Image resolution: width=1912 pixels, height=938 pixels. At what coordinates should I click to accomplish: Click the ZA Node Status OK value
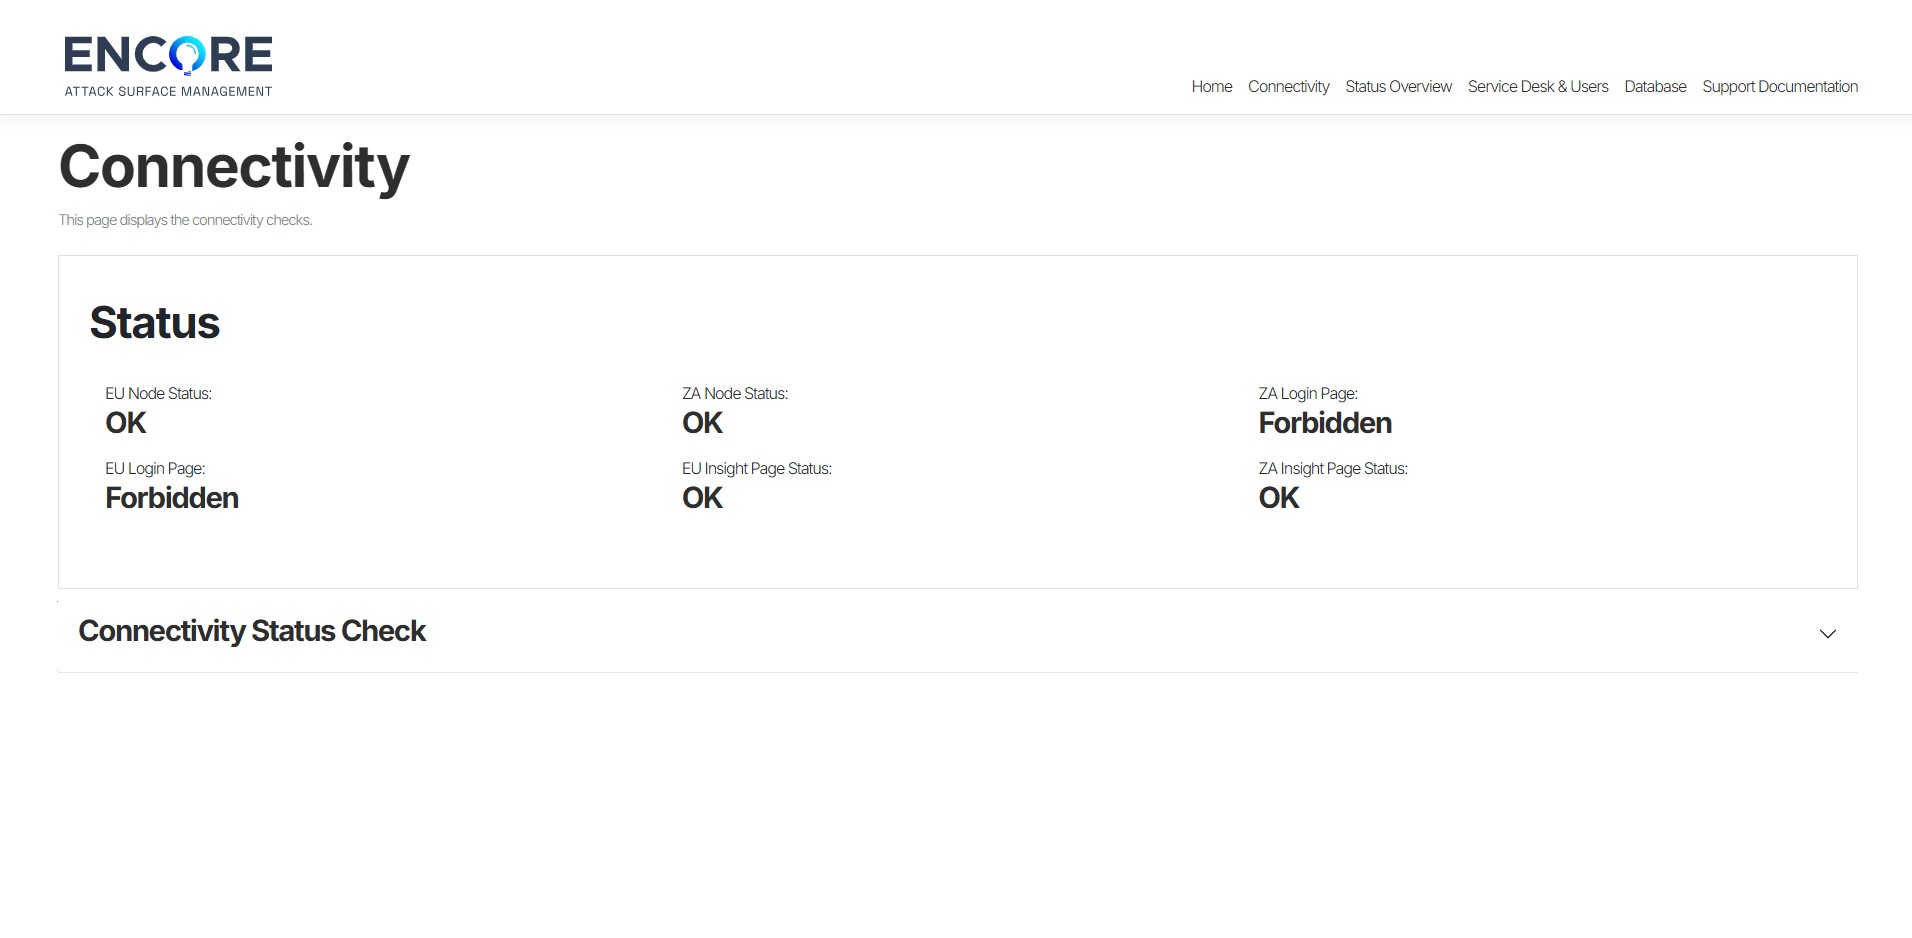coord(702,423)
